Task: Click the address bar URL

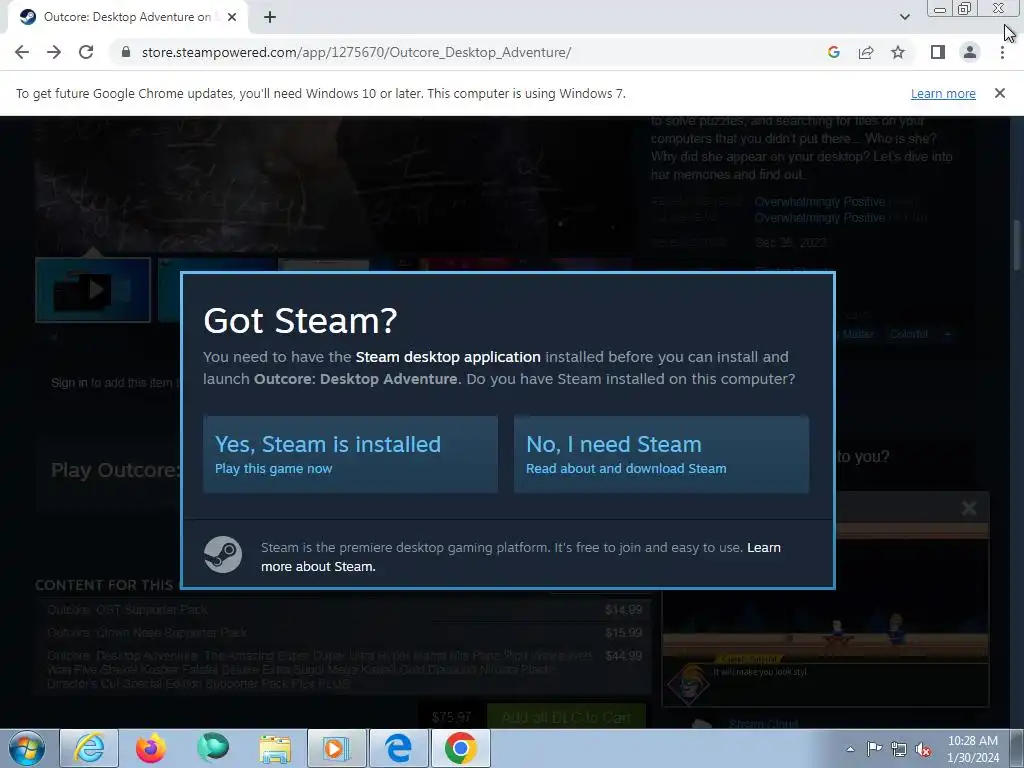Action: (357, 52)
